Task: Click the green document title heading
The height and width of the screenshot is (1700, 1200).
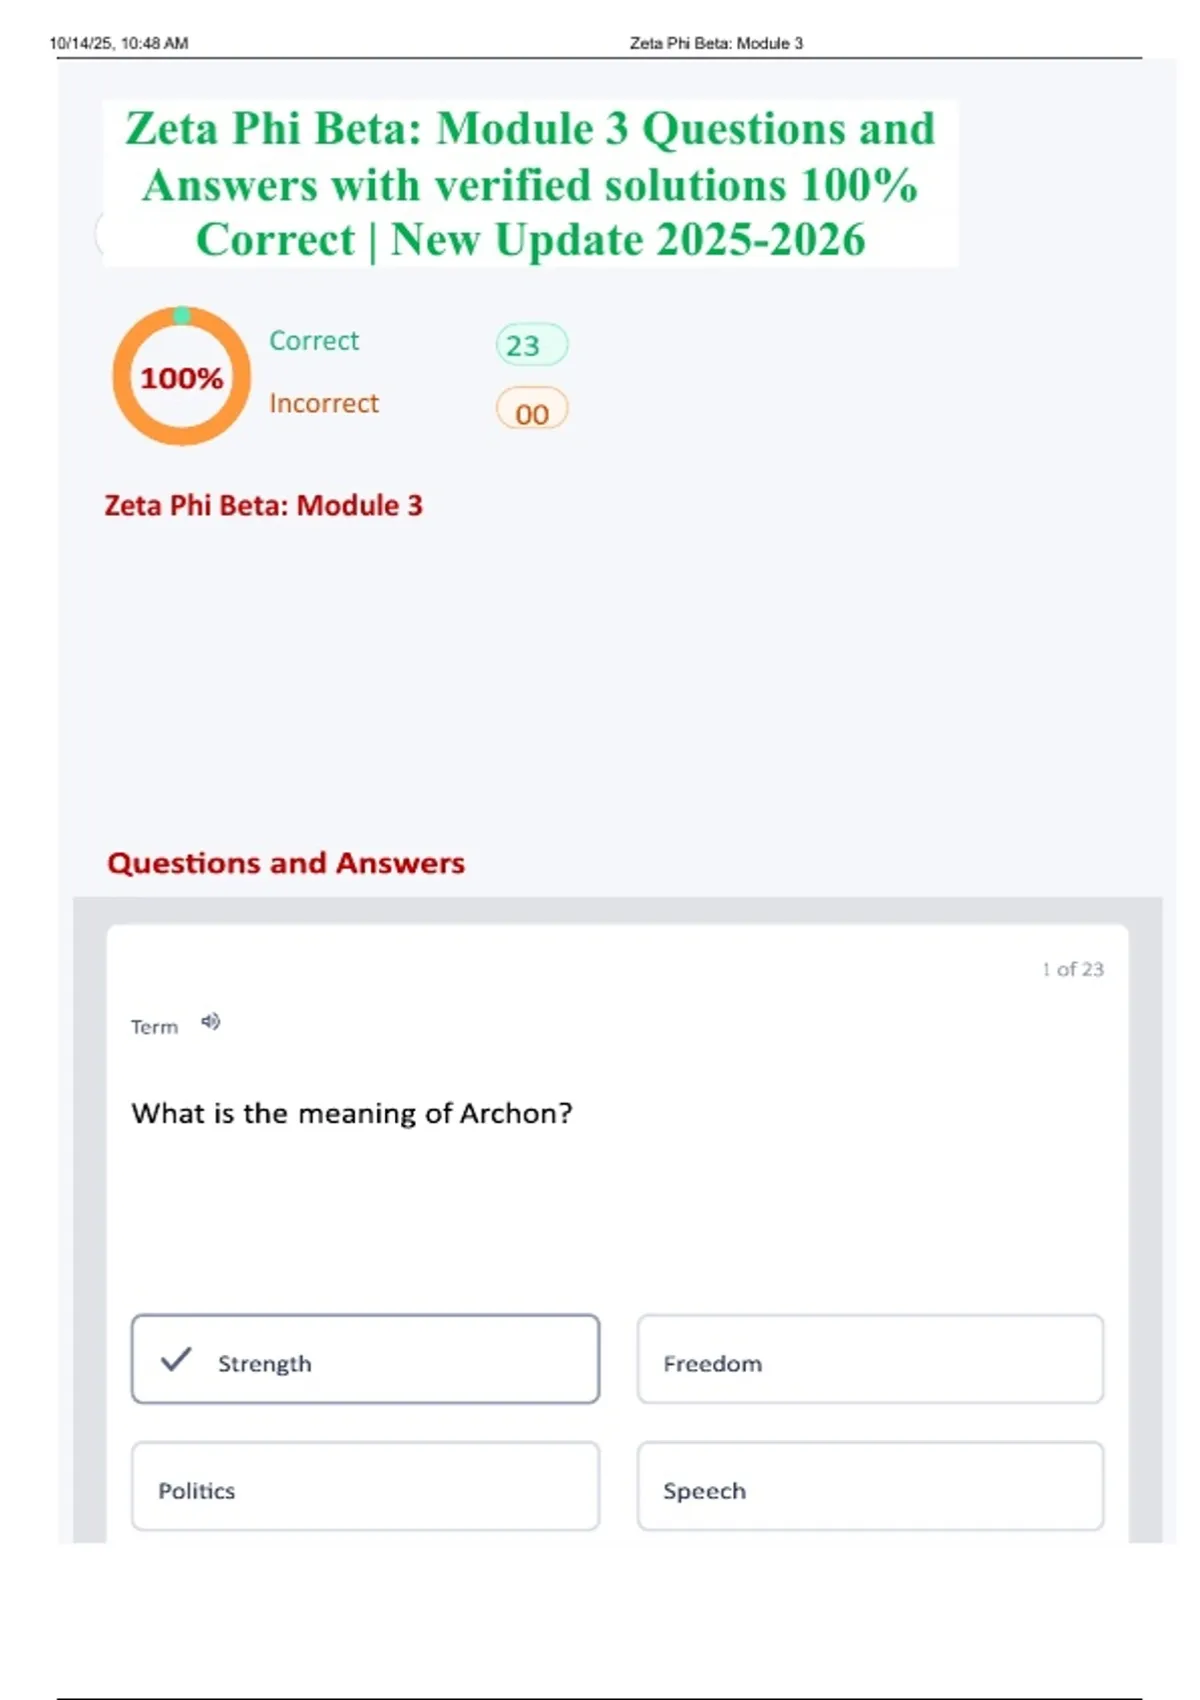Action: tap(530, 184)
